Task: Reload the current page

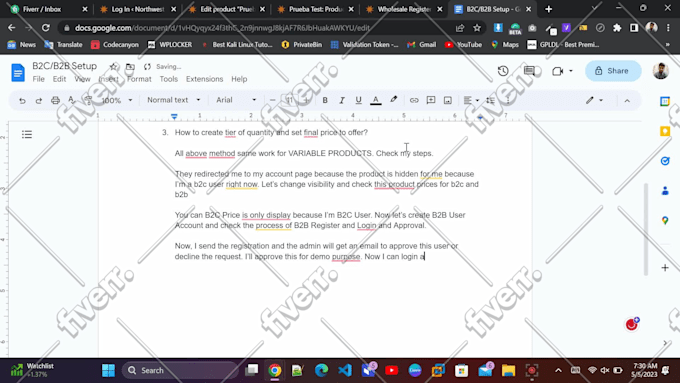Action: pyautogui.click(x=46, y=28)
